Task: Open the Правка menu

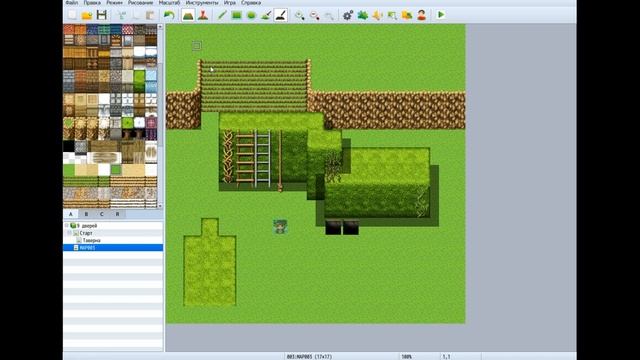Action: point(92,2)
